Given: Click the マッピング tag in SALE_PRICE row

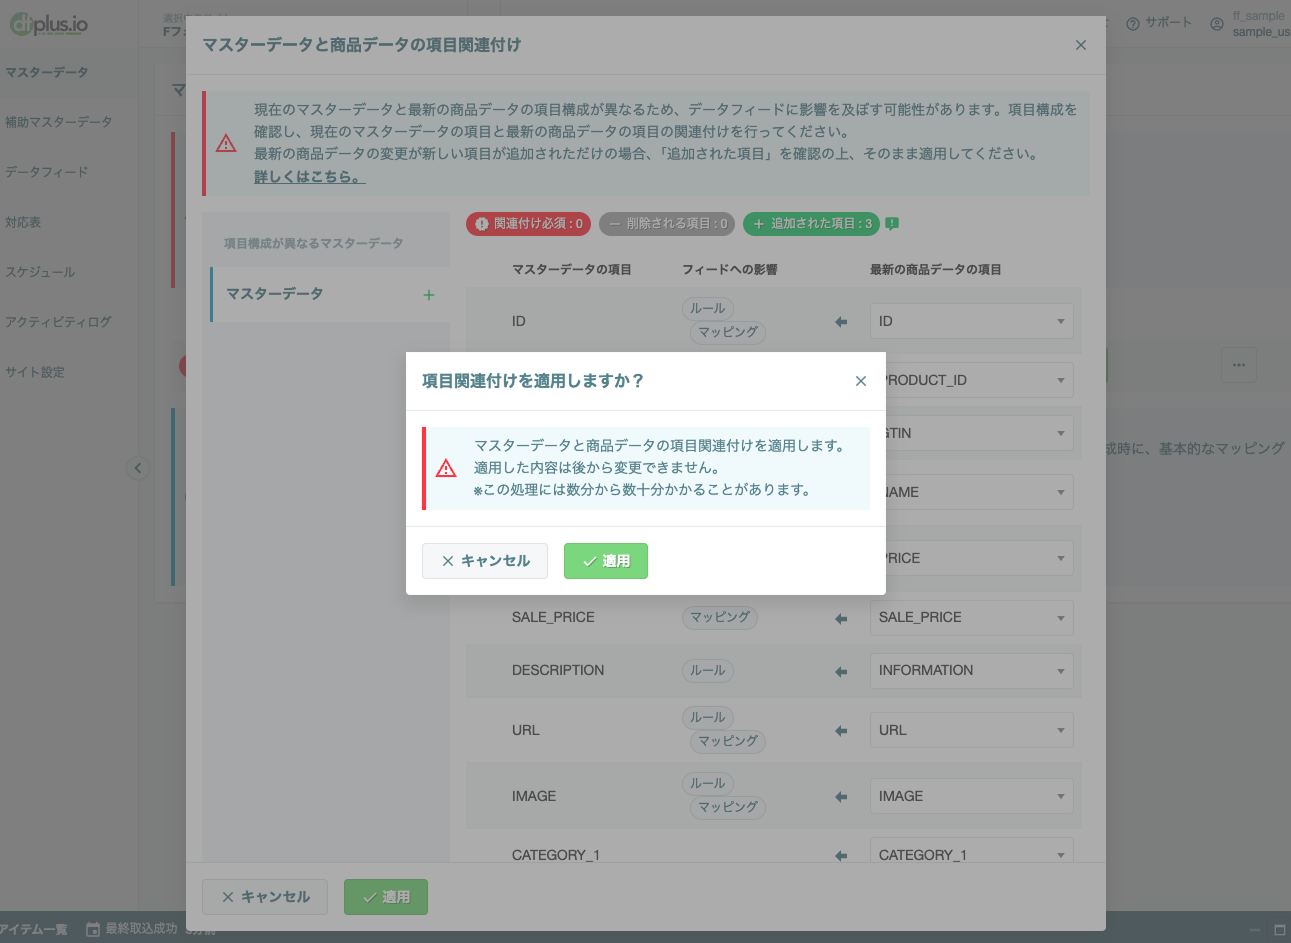Looking at the screenshot, I should pyautogui.click(x=720, y=617).
